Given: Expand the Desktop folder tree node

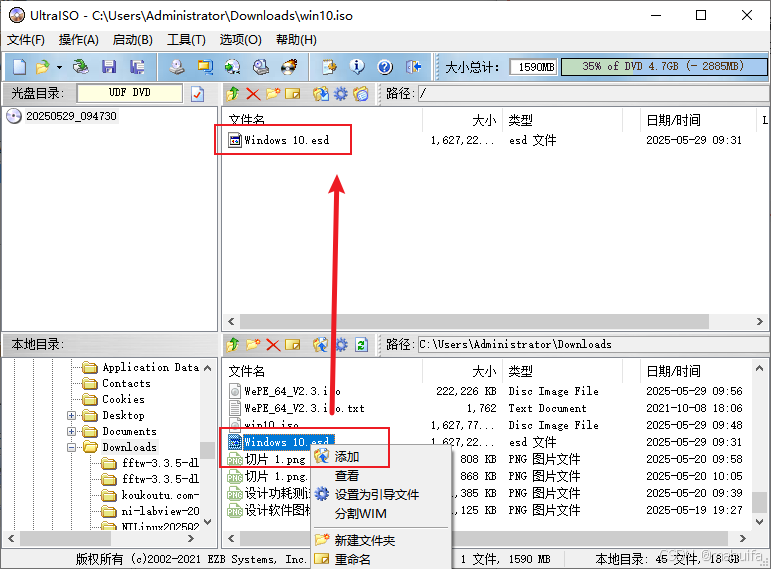Looking at the screenshot, I should coord(72,416).
